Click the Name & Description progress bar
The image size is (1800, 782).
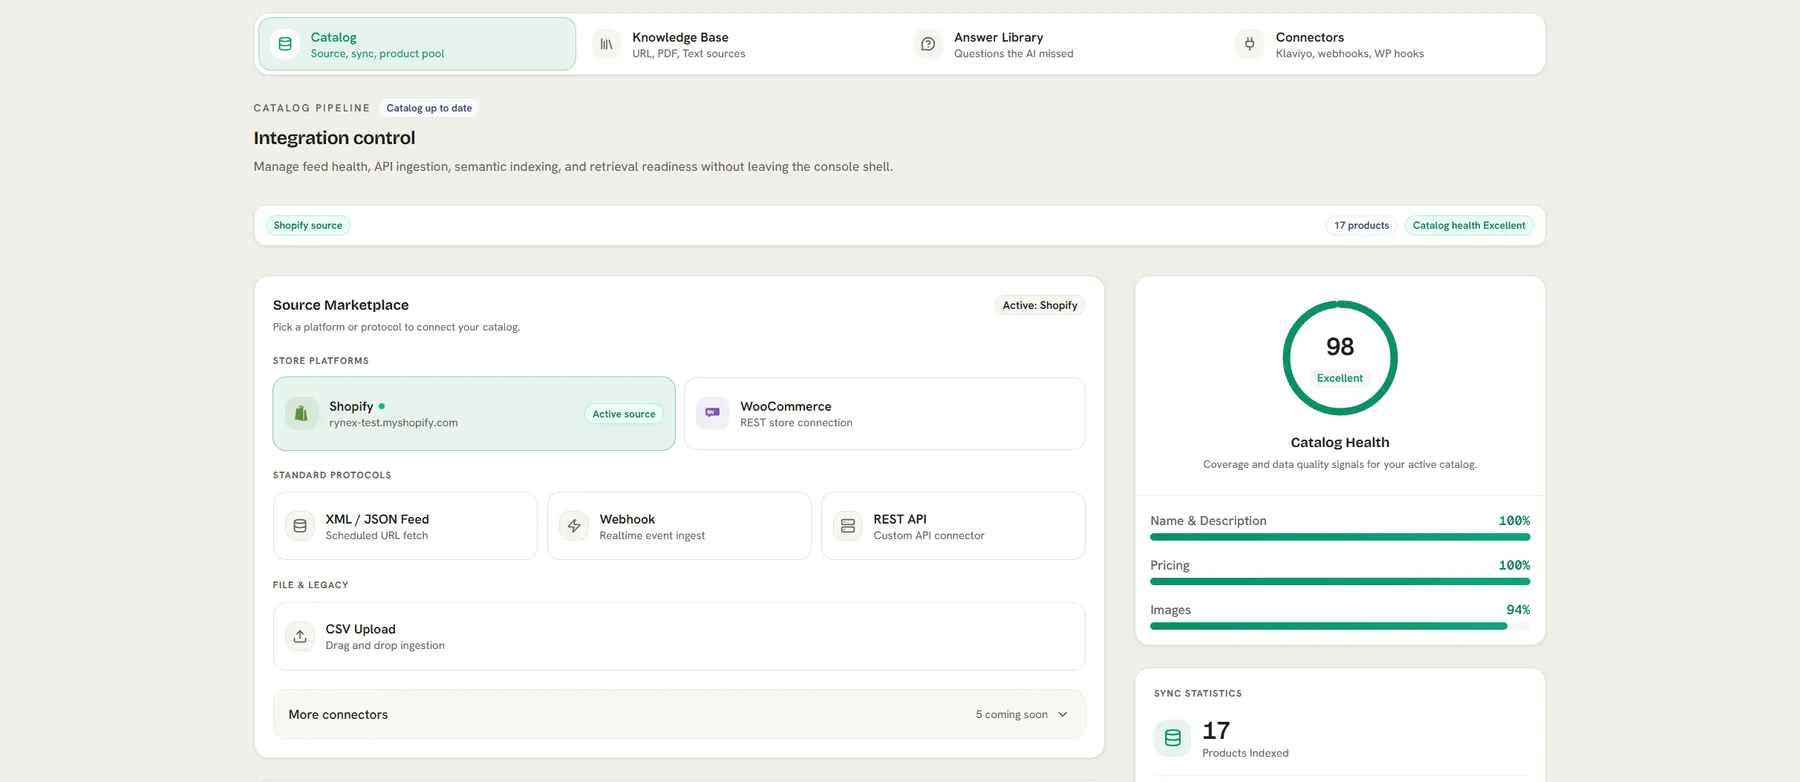click(x=1340, y=537)
